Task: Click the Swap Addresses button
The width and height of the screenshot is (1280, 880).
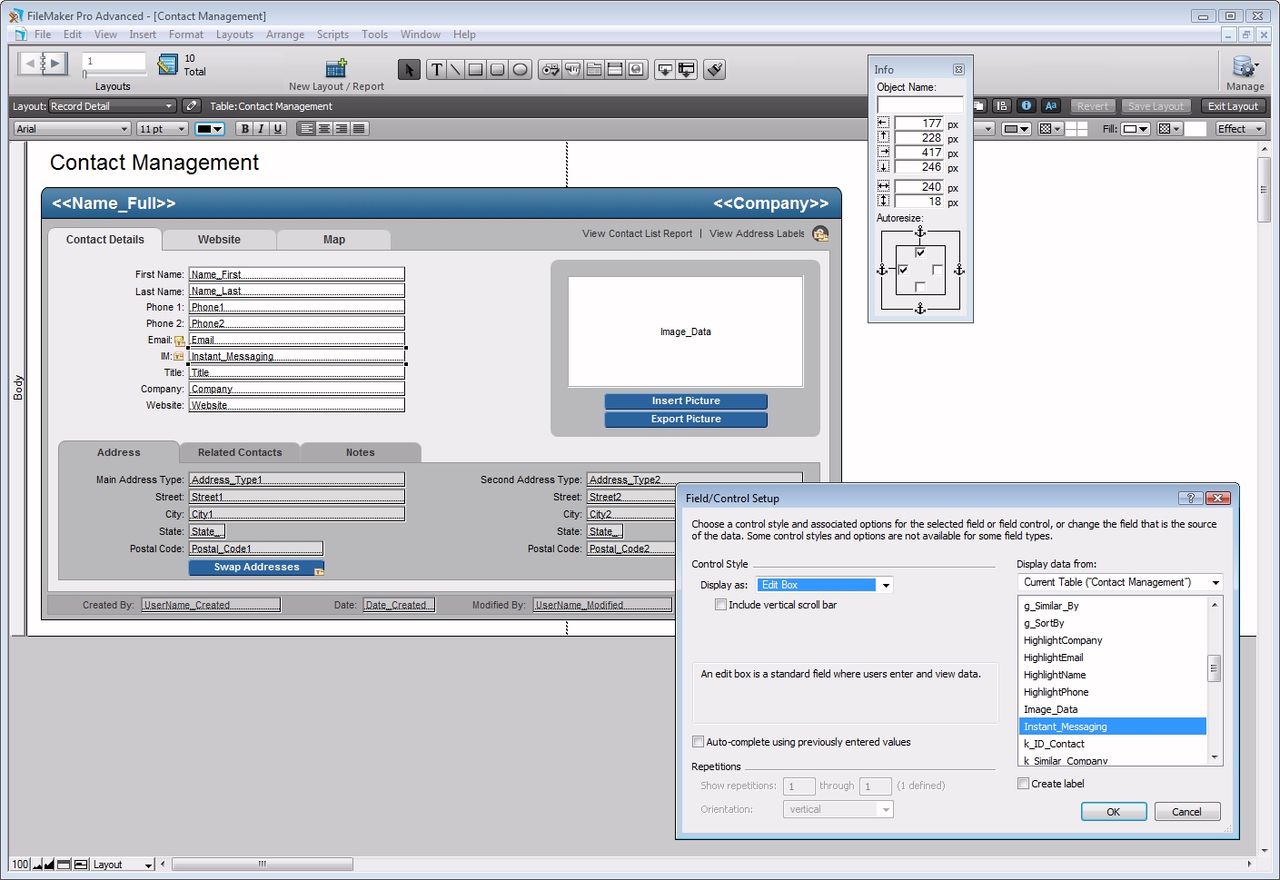Action: [x=257, y=567]
